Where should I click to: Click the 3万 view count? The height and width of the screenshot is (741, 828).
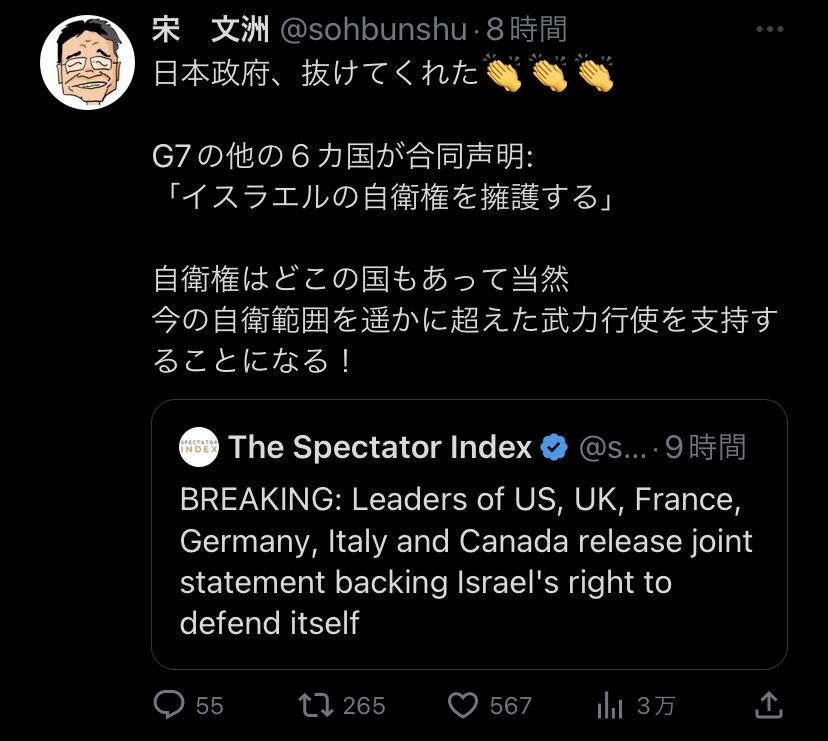click(x=656, y=706)
